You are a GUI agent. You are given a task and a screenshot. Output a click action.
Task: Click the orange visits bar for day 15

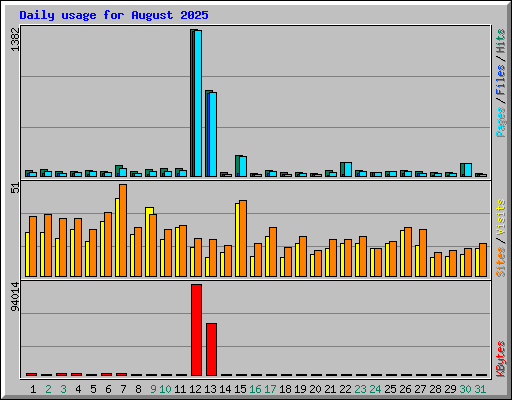243,238
